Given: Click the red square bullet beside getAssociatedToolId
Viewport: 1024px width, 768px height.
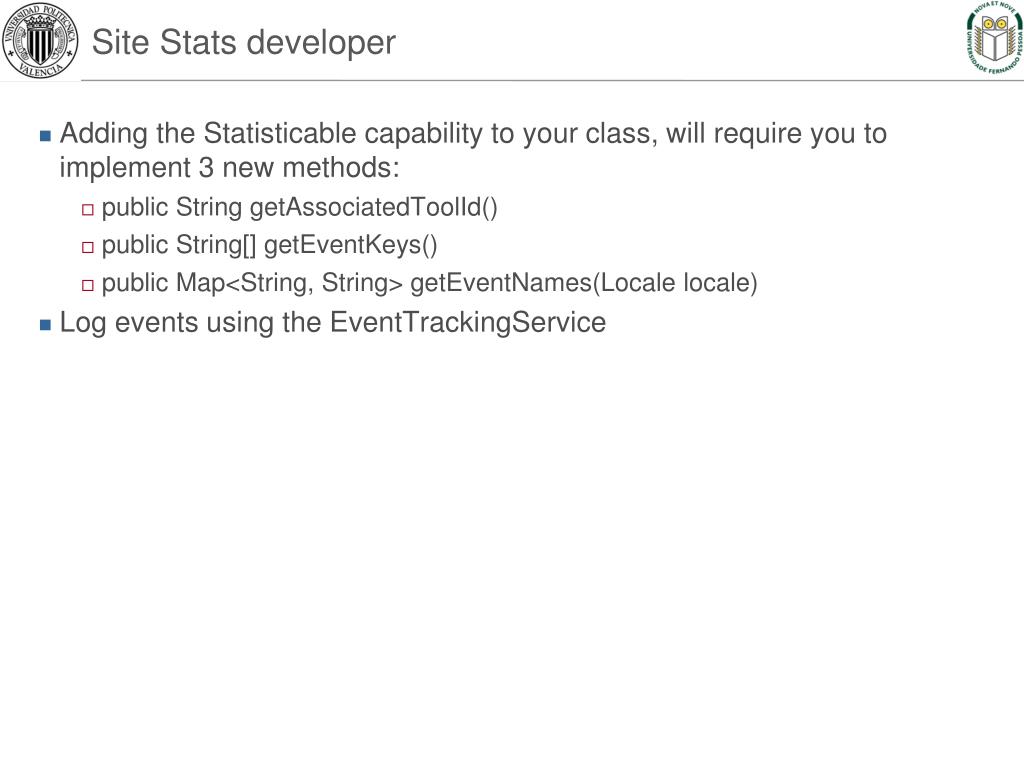Looking at the screenshot, I should [x=88, y=210].
